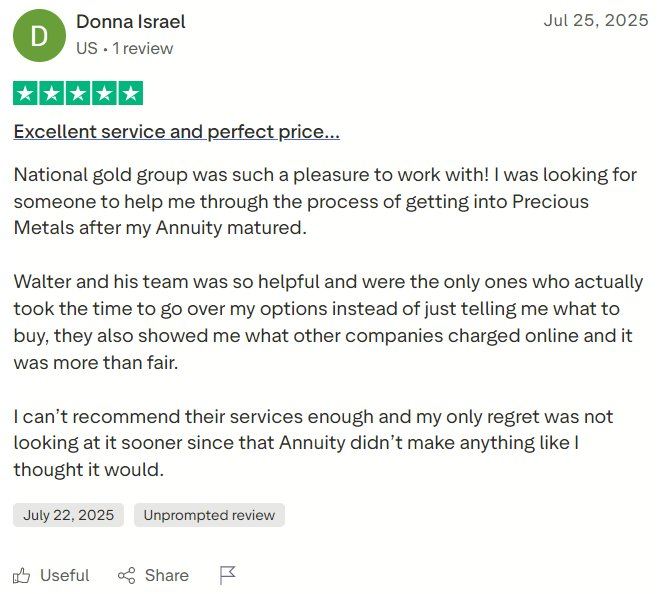Viewport: 668px width, 594px height.
Task: Click the paragraph starting 'I can't recommend'
Action: click(x=313, y=443)
